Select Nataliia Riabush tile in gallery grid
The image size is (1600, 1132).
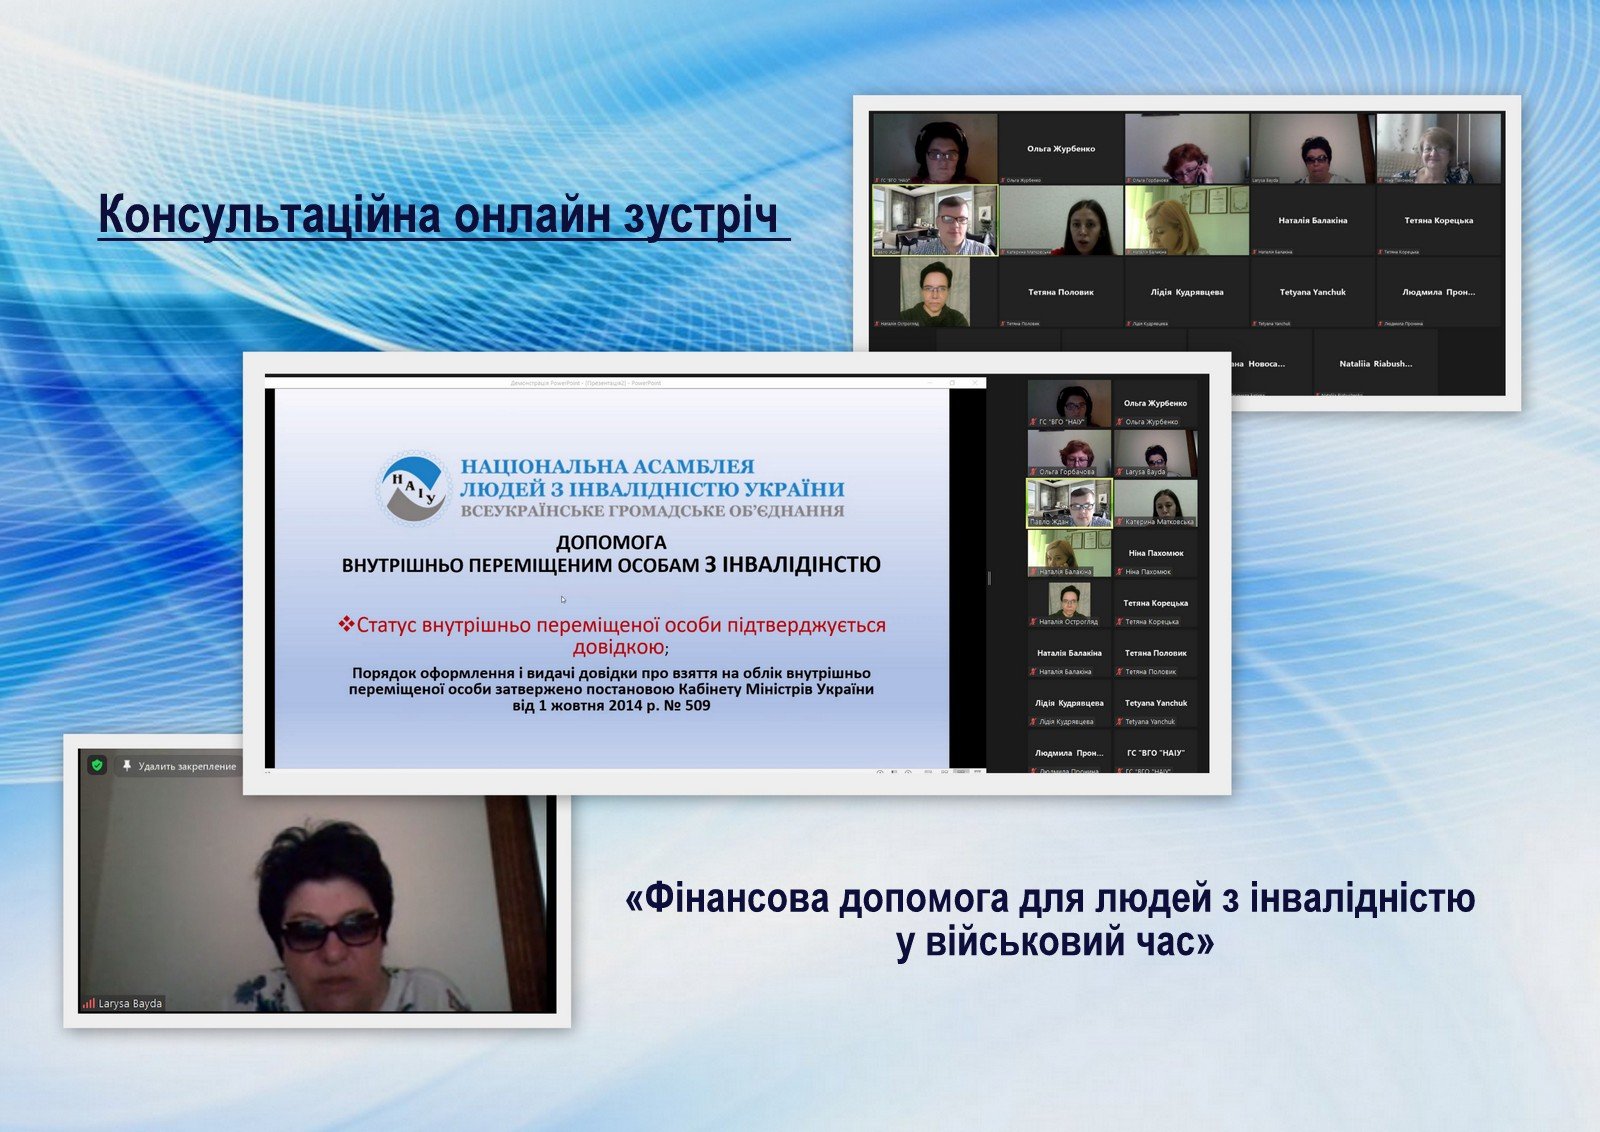(1375, 364)
